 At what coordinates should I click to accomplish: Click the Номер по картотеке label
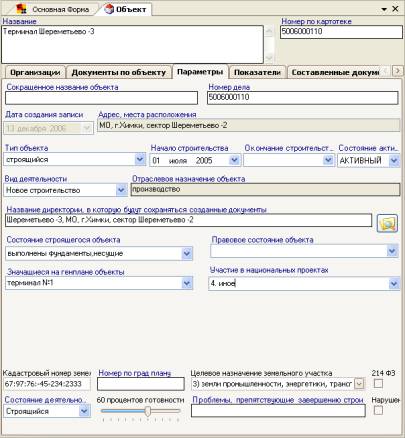click(316, 21)
